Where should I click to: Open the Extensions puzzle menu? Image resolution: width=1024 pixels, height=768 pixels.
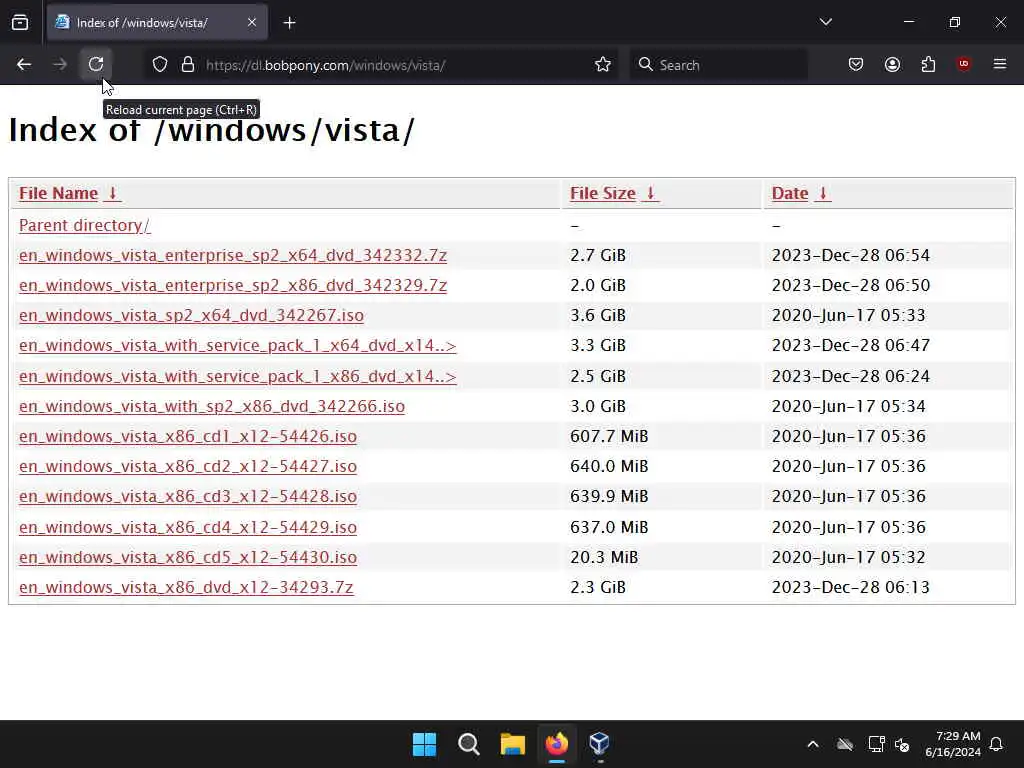coord(928,64)
